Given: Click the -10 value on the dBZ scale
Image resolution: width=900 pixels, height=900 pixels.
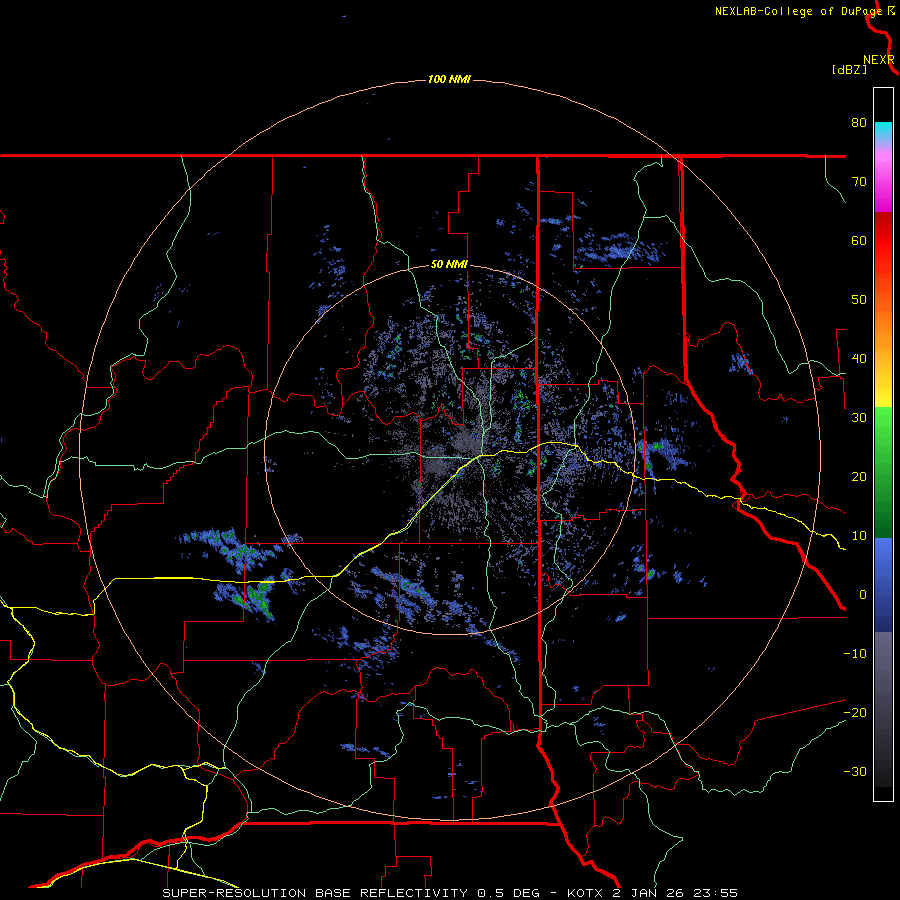Looking at the screenshot, I should point(855,654).
